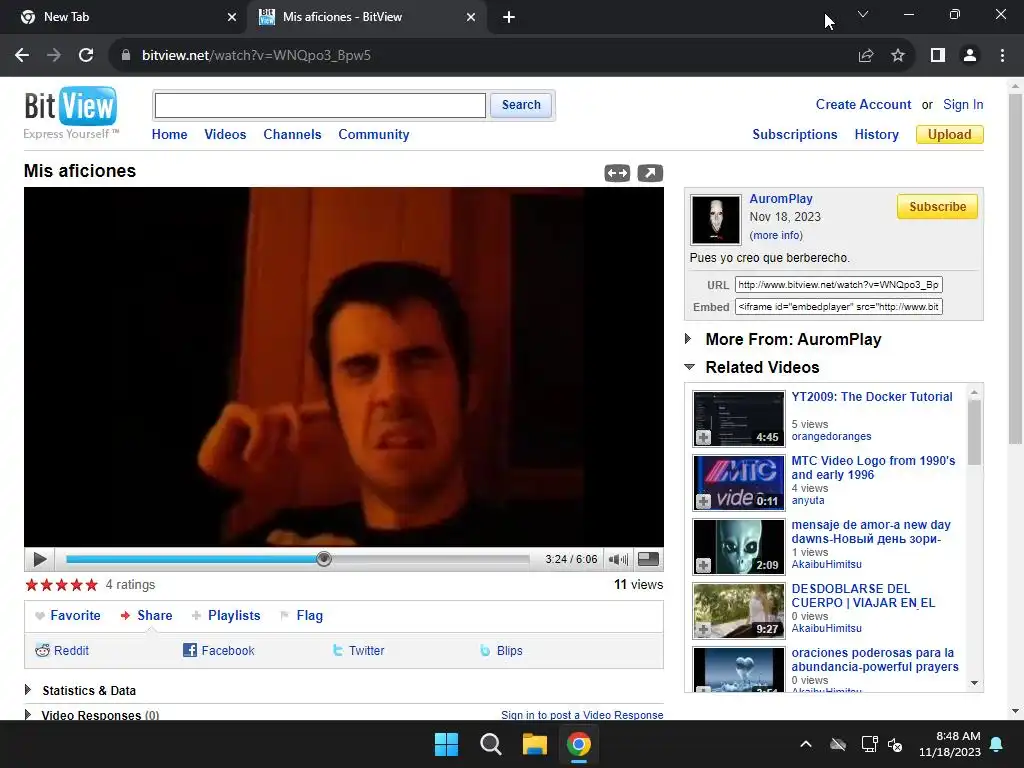The height and width of the screenshot is (768, 1024).
Task: Focus the BitView search box
Action: click(x=320, y=105)
